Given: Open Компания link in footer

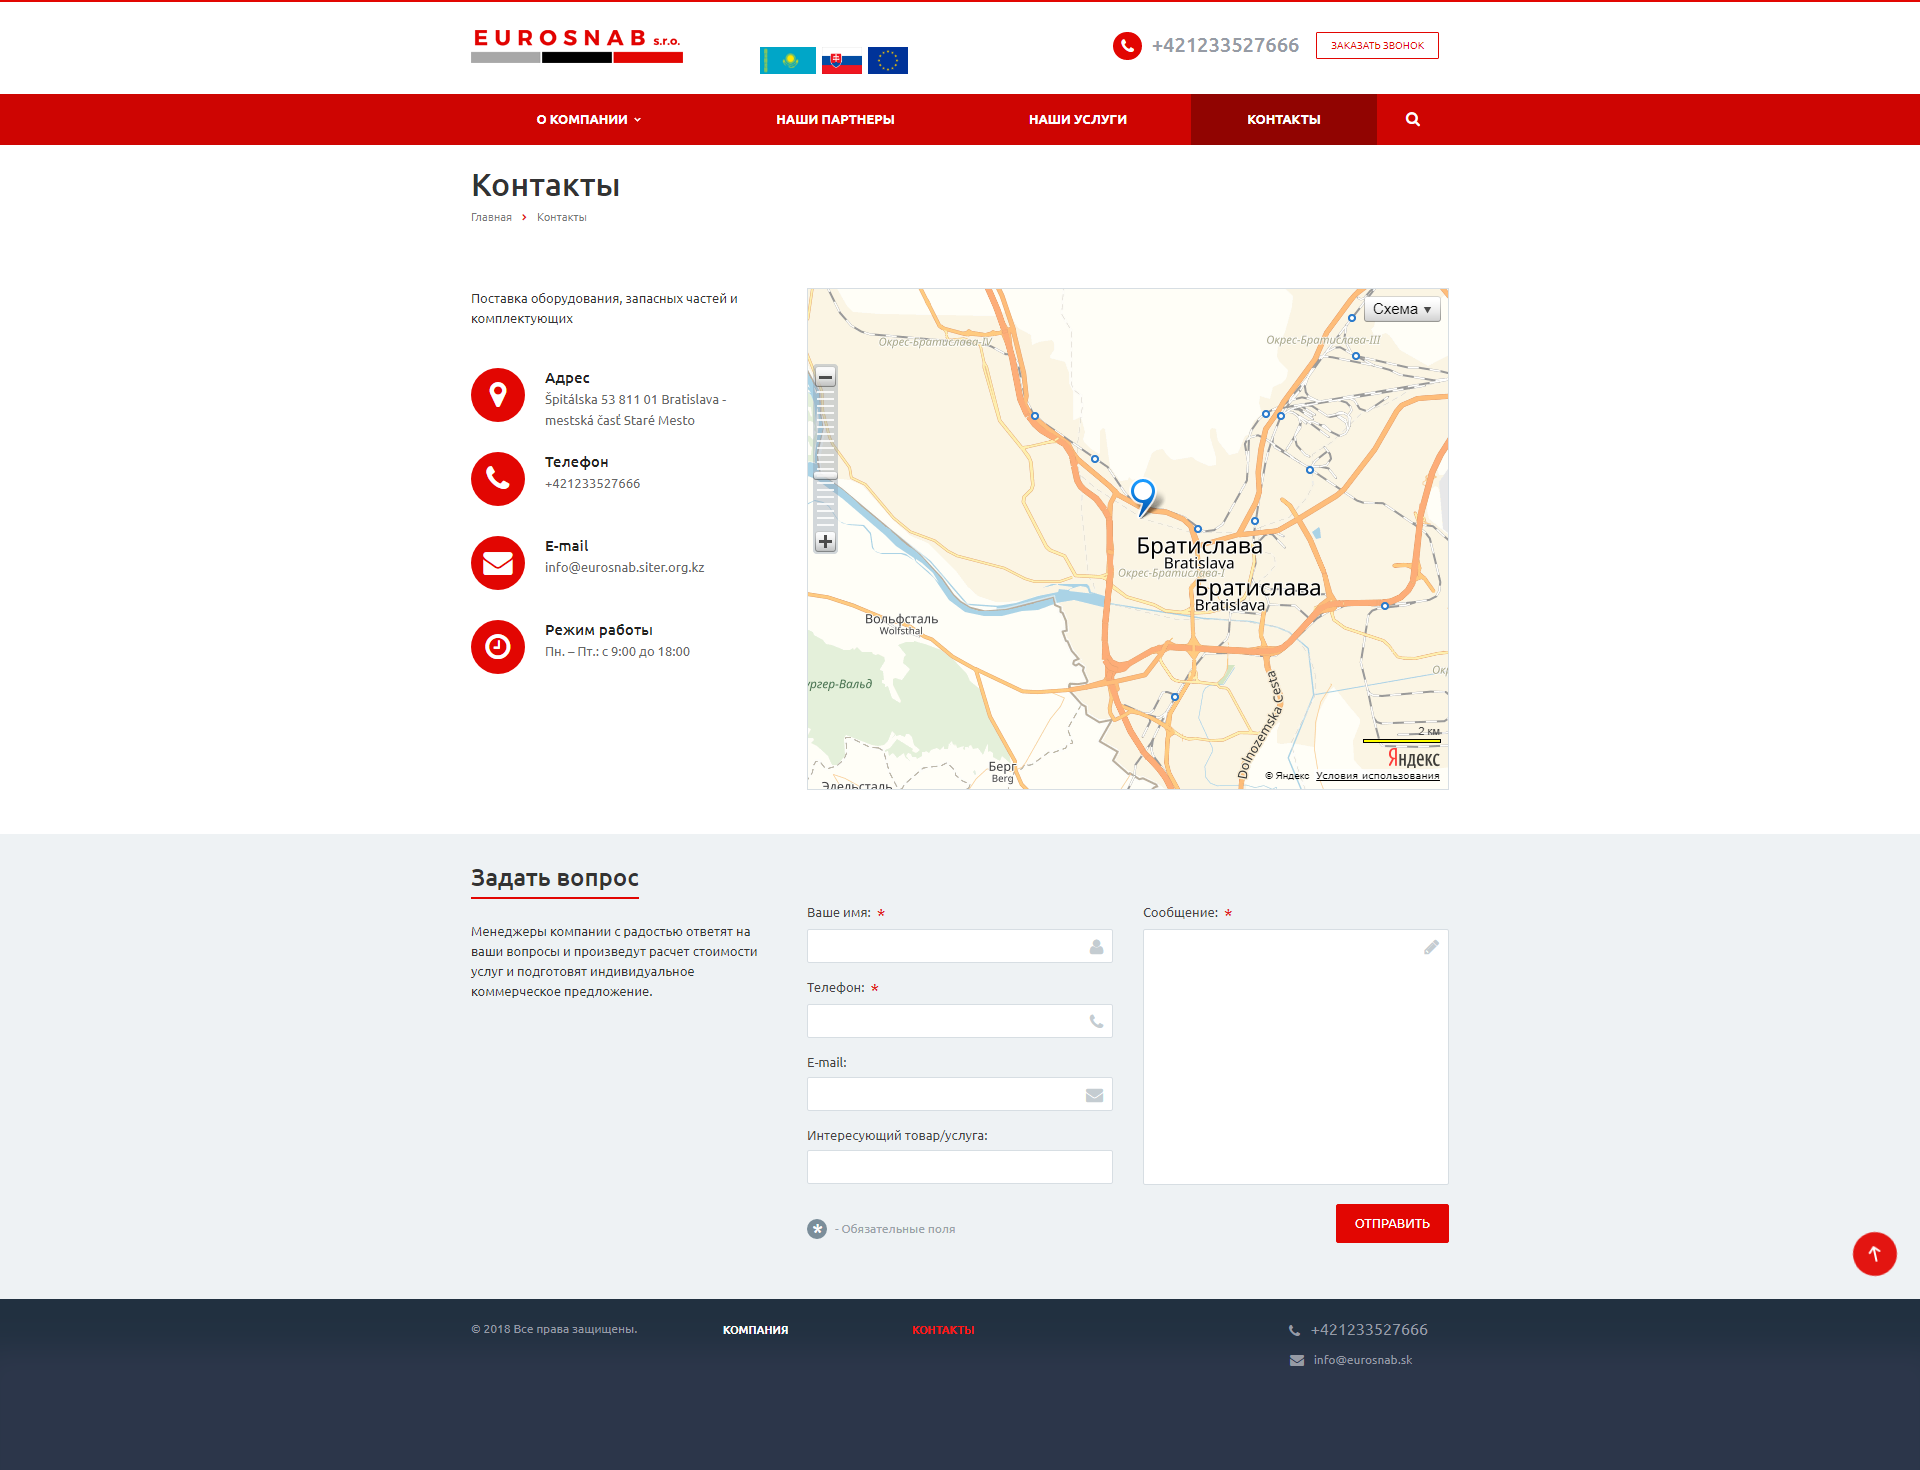Looking at the screenshot, I should tap(755, 1330).
